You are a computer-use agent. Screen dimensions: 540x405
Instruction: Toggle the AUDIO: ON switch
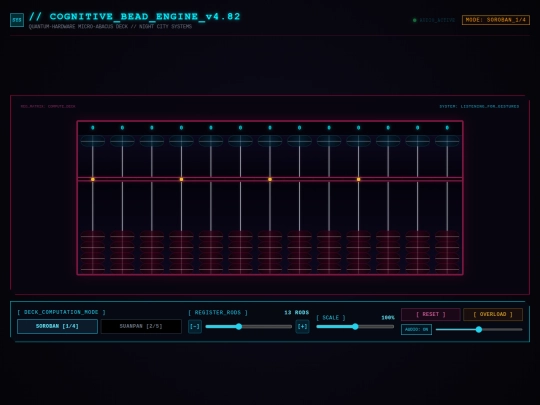(416, 330)
